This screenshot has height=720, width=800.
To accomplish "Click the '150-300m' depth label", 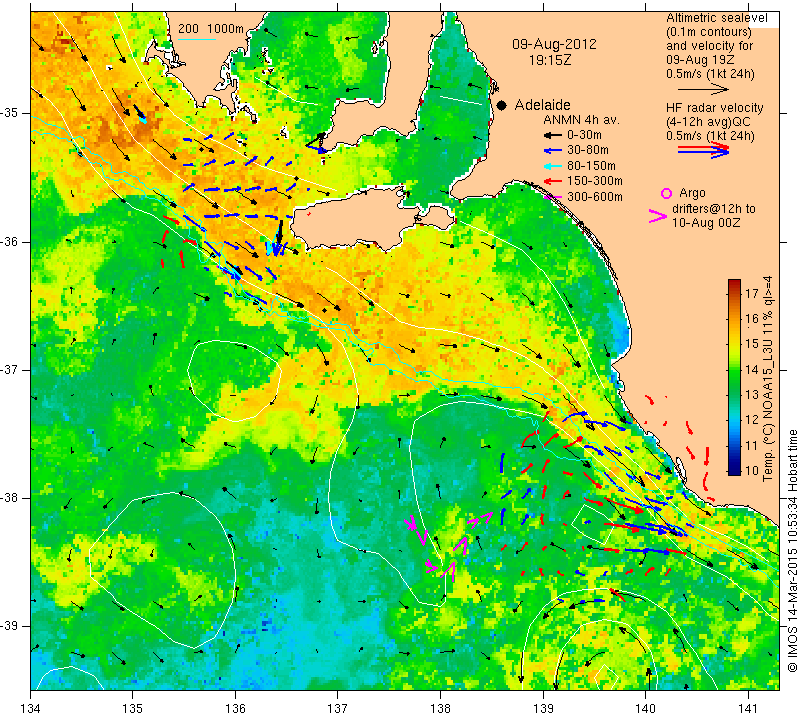I will [x=595, y=181].
